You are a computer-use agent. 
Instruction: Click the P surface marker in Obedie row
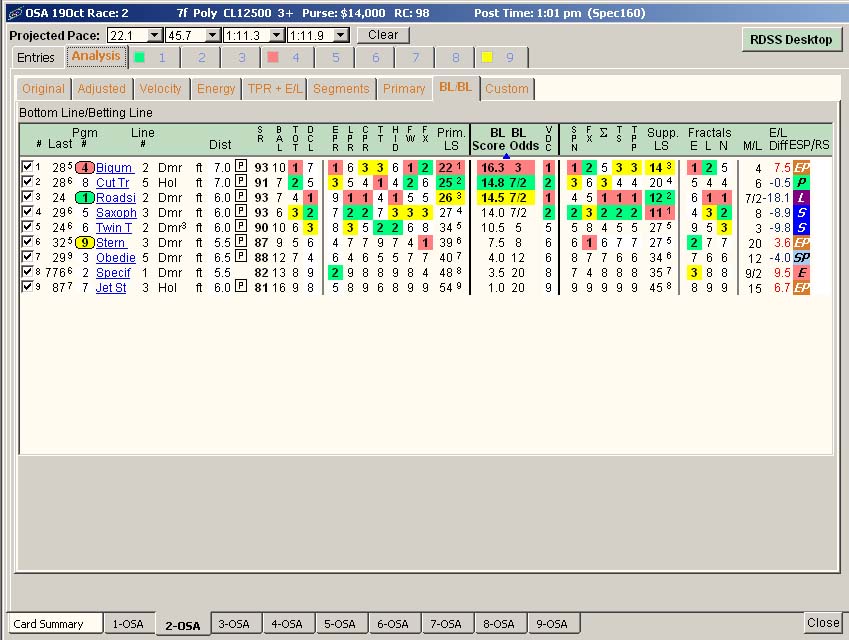241,257
